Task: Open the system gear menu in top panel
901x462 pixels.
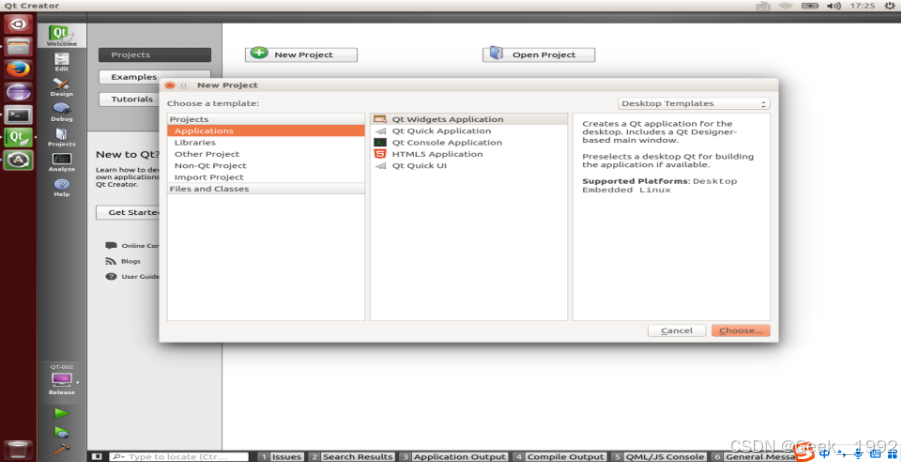Action: click(890, 6)
